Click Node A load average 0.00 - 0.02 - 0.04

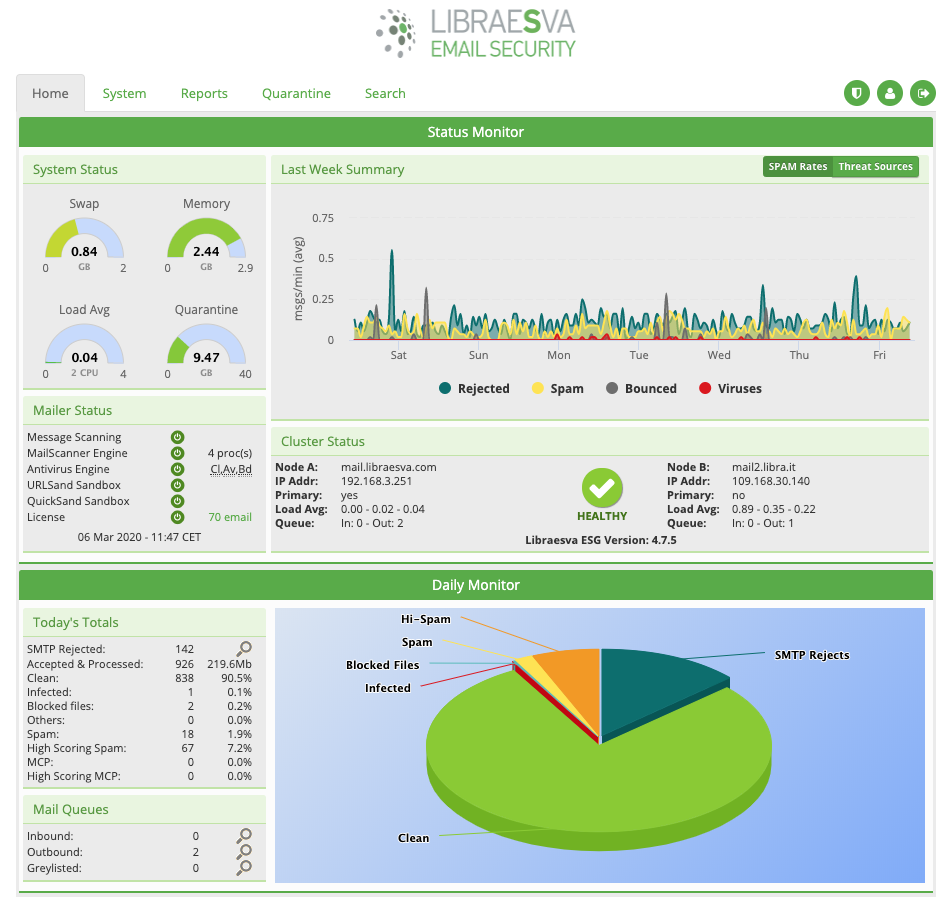382,509
